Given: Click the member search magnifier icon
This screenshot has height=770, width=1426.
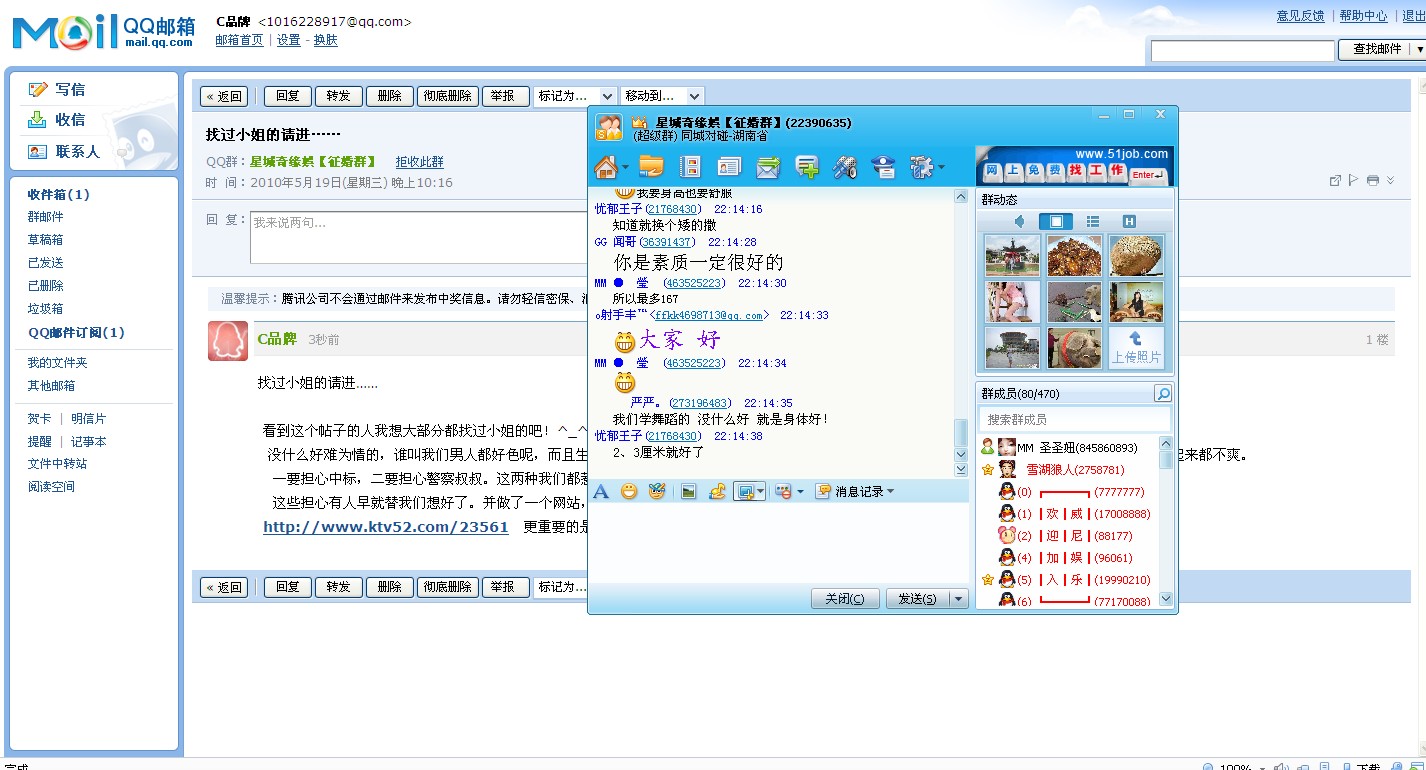Looking at the screenshot, I should pyautogui.click(x=1162, y=394).
